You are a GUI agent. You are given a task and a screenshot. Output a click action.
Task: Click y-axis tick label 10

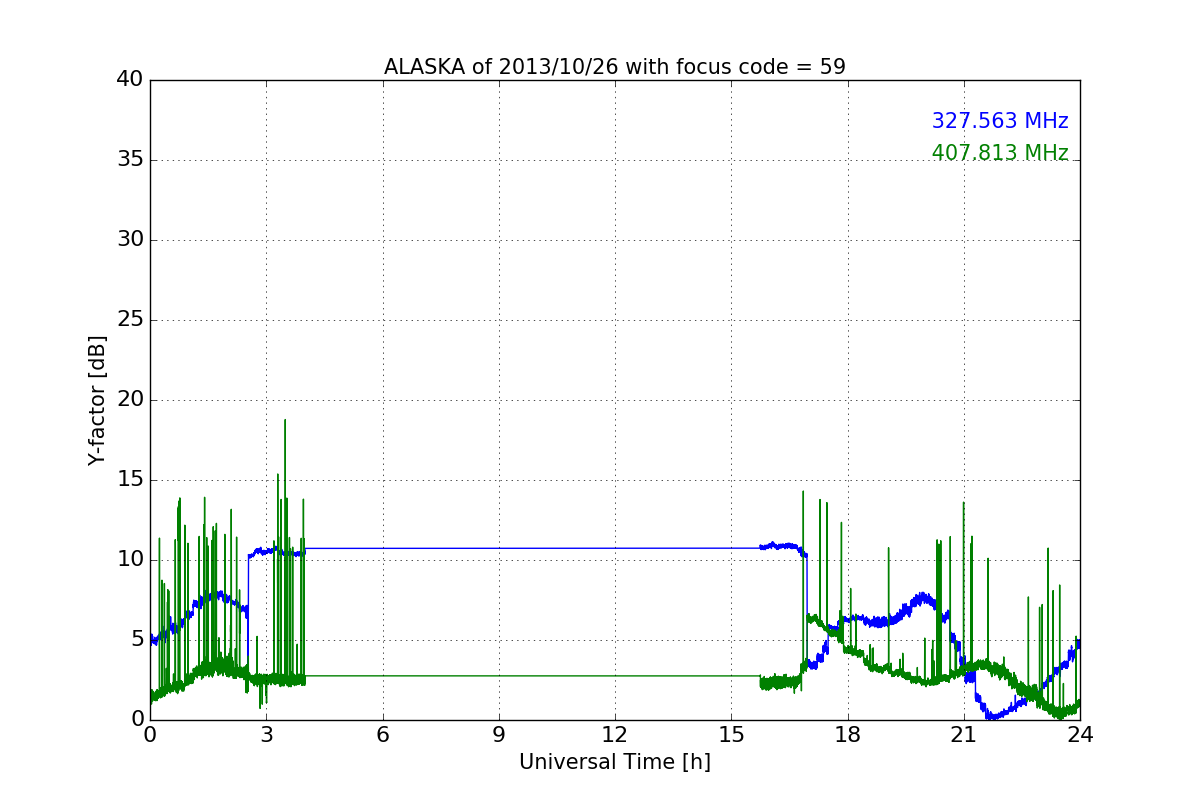click(x=130, y=560)
